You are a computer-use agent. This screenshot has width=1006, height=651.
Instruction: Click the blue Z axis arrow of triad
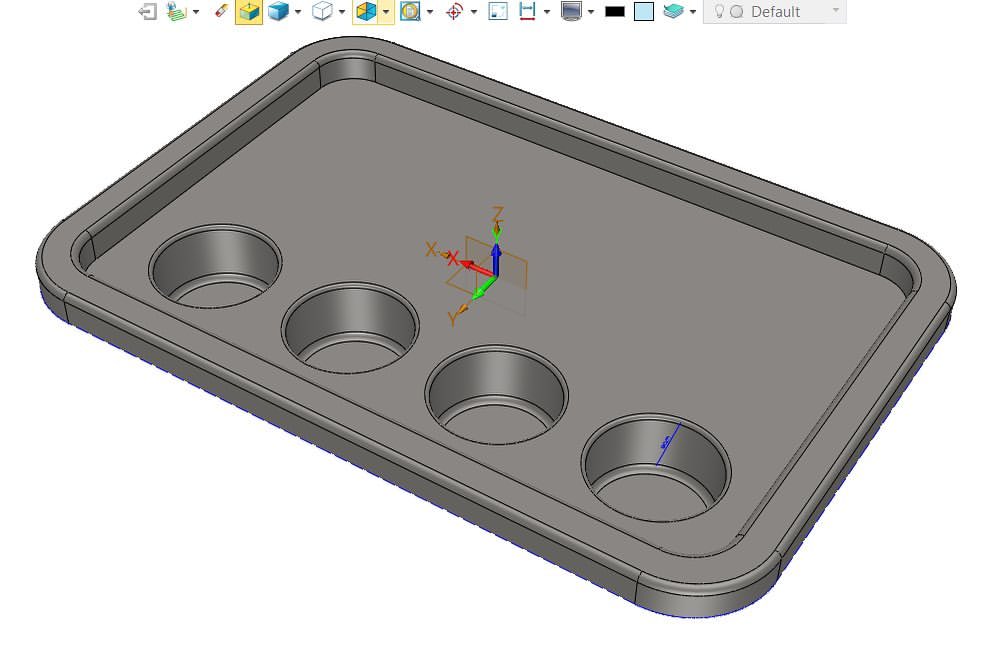496,259
